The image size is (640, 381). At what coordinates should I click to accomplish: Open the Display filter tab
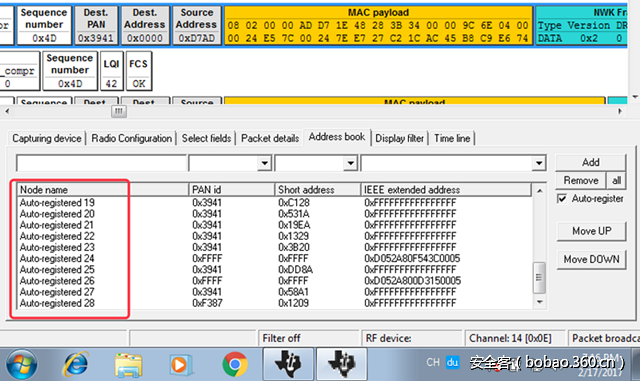click(x=400, y=138)
